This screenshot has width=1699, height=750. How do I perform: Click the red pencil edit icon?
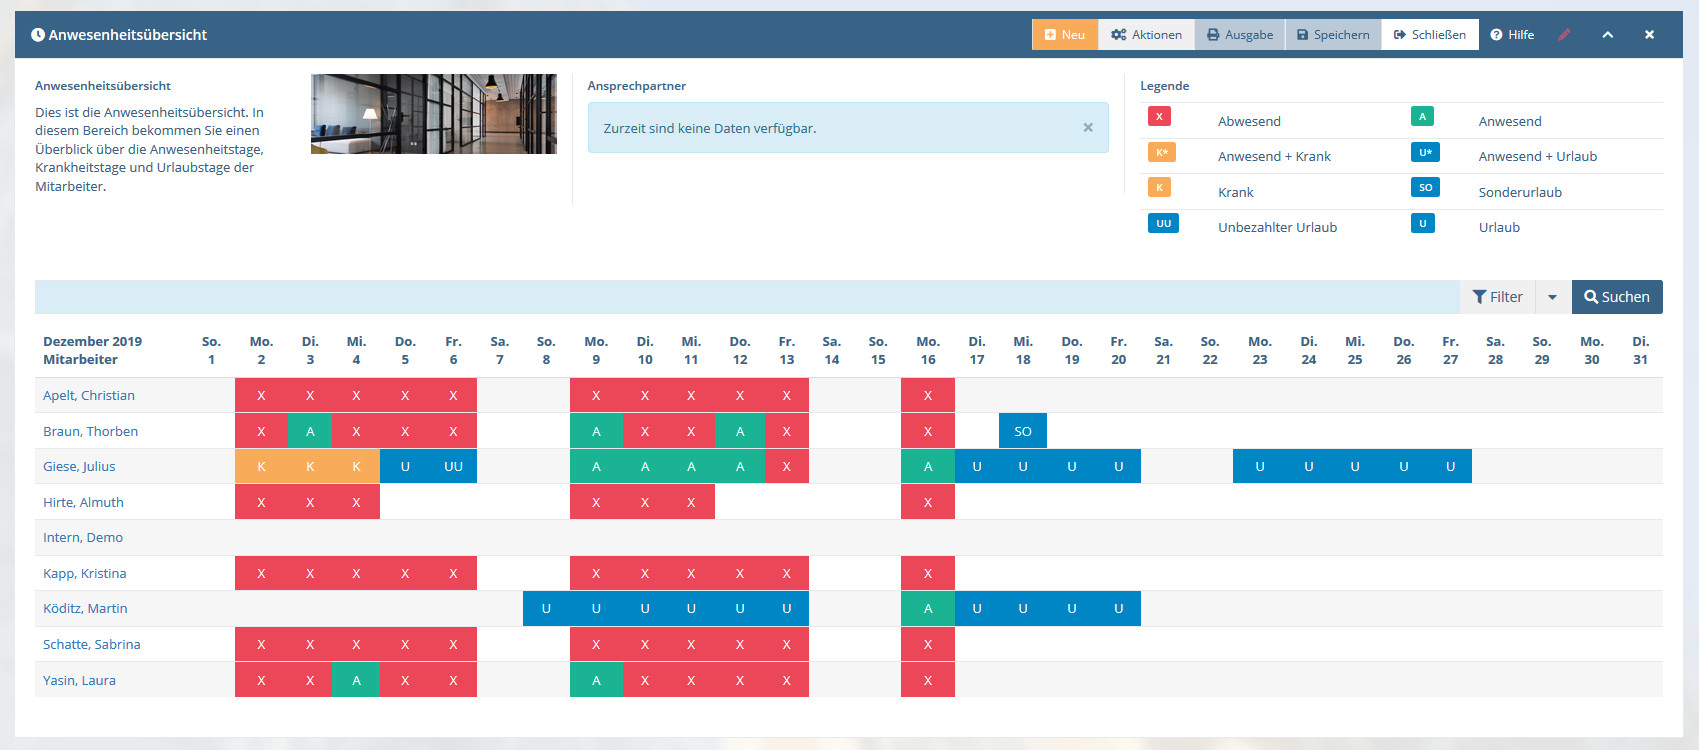coord(1564,35)
